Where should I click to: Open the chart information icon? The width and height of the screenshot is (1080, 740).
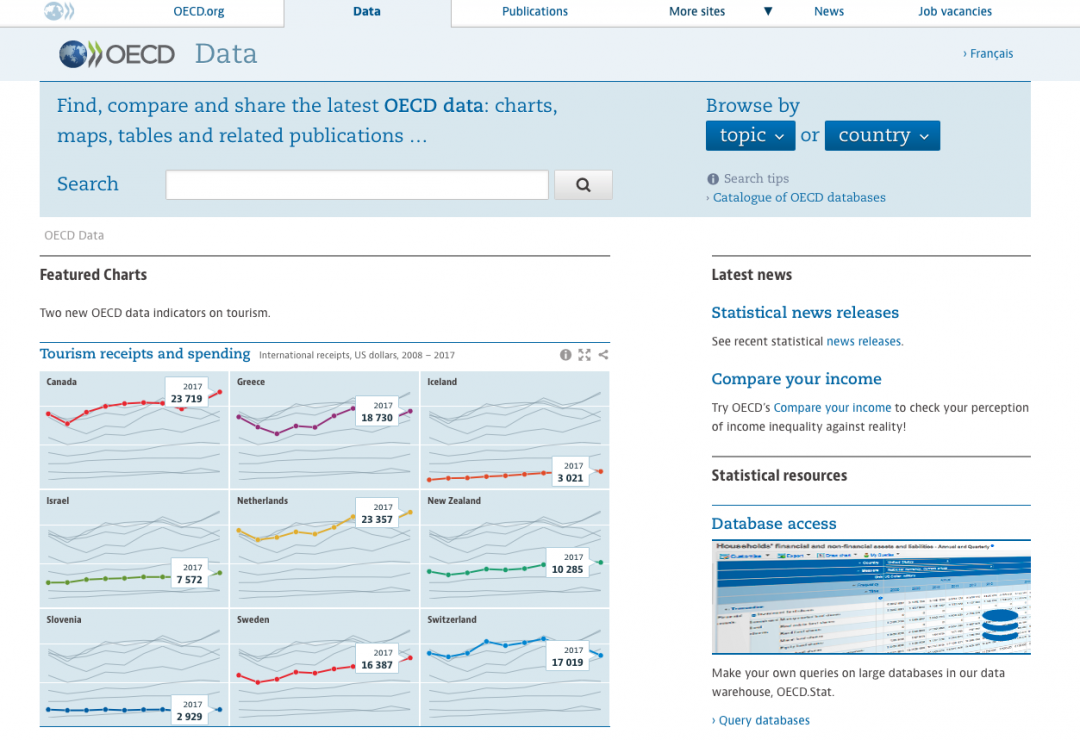(x=565, y=354)
